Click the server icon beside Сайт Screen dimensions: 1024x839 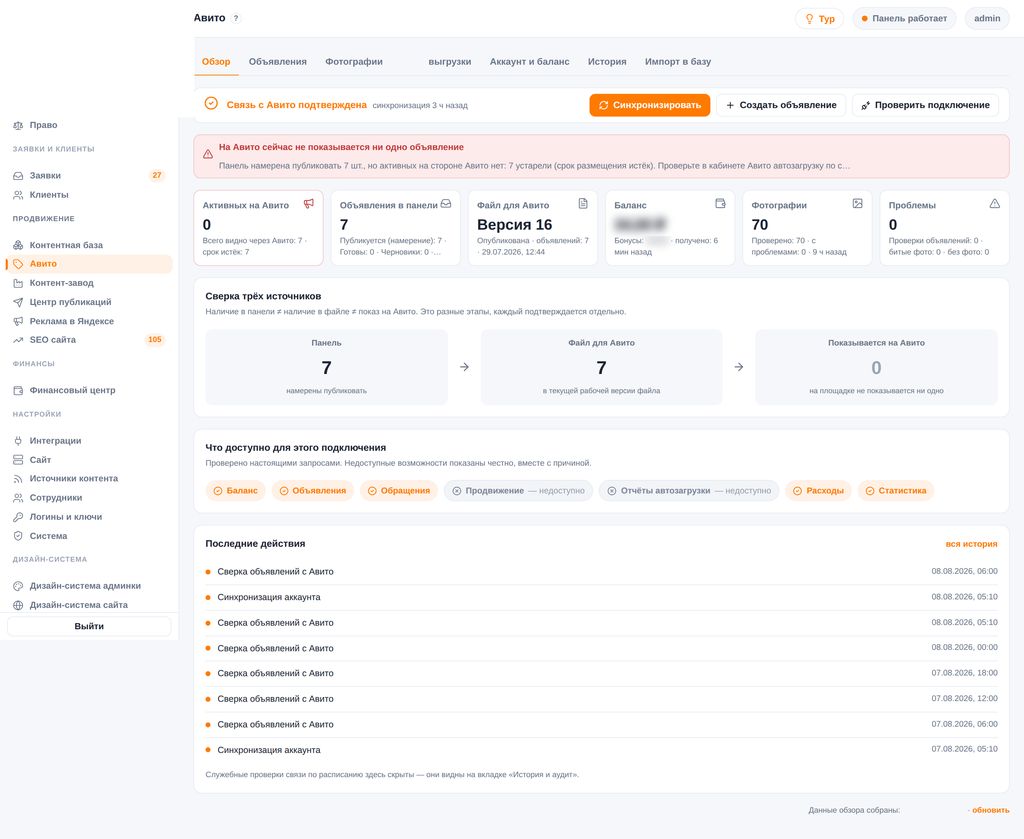[18, 460]
